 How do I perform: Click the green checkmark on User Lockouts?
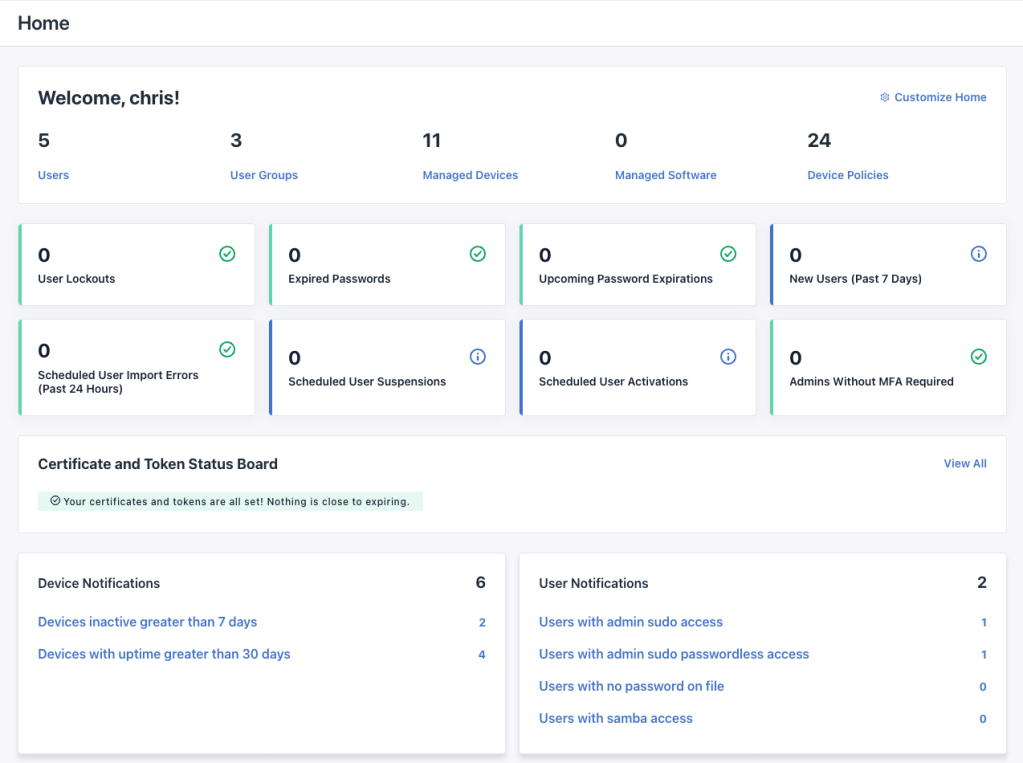click(x=227, y=254)
